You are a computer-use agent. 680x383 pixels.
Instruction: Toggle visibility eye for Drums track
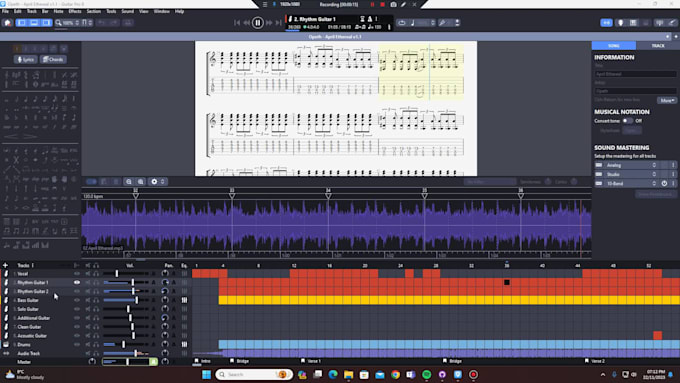77,344
